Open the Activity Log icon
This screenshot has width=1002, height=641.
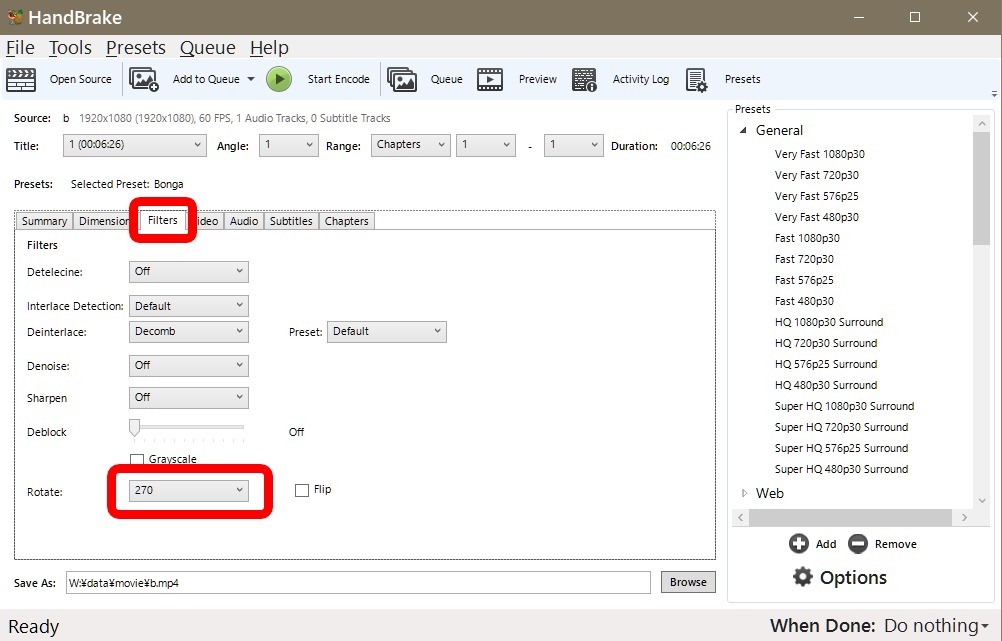pos(585,80)
